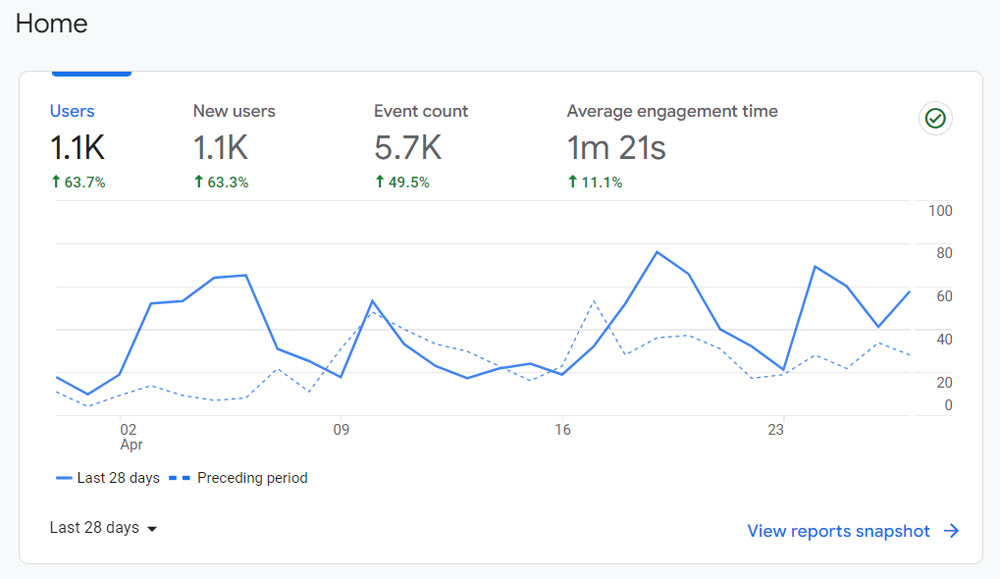
Task: Click the green checkmark insights icon
Action: [x=935, y=119]
